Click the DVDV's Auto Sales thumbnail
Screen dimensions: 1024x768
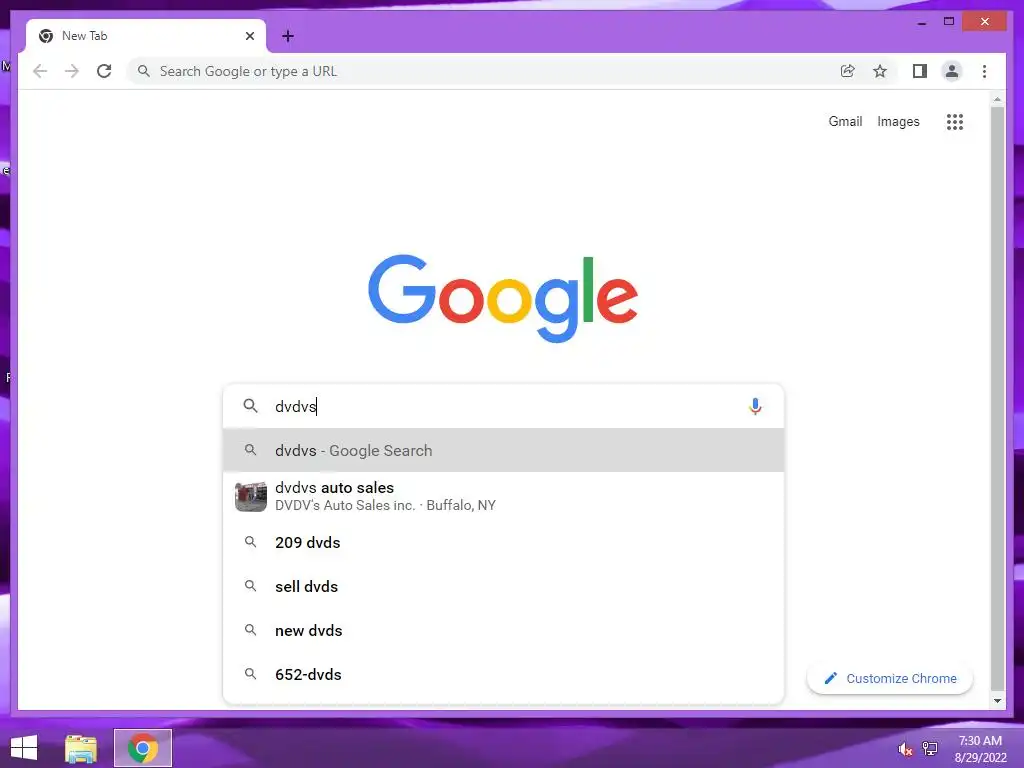(x=251, y=496)
